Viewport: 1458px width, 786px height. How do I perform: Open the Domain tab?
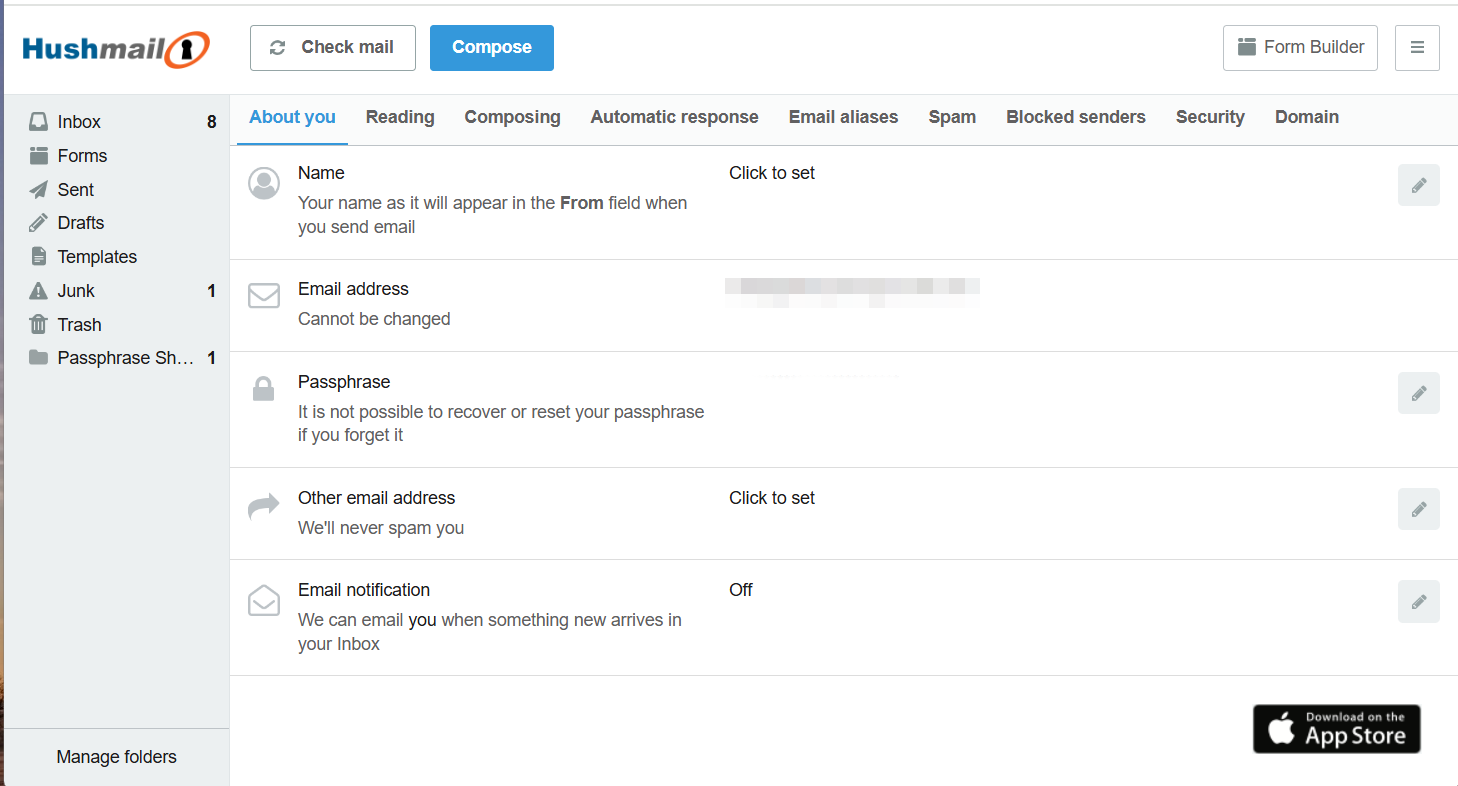click(x=1307, y=117)
